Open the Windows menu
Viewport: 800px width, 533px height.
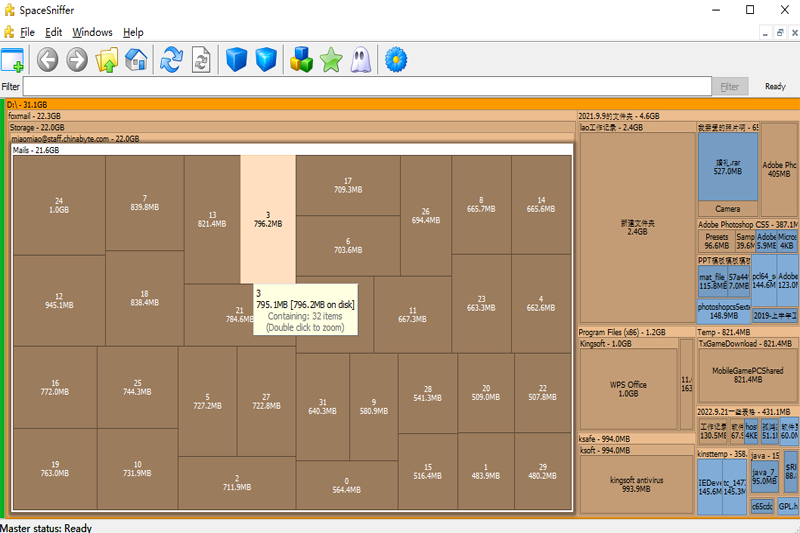point(92,32)
